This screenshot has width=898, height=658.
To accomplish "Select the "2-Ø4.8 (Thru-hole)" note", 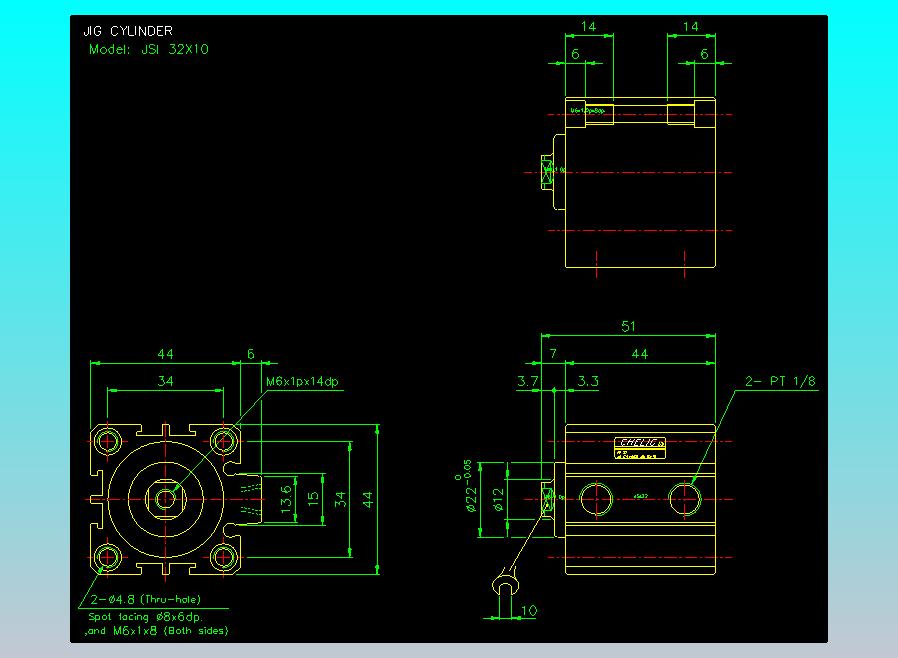I will [145, 600].
